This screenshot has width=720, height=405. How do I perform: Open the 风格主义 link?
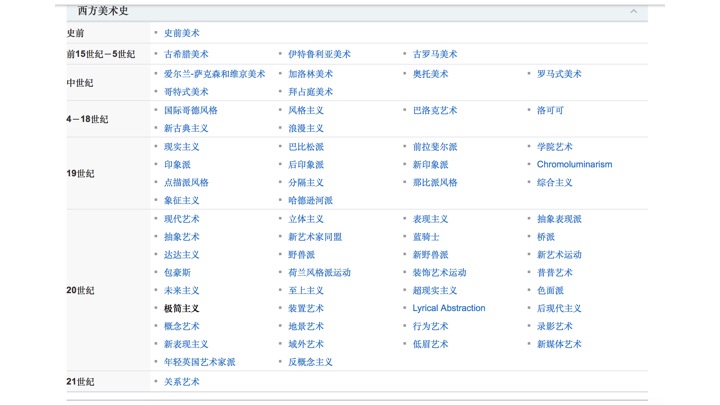pyautogui.click(x=306, y=110)
